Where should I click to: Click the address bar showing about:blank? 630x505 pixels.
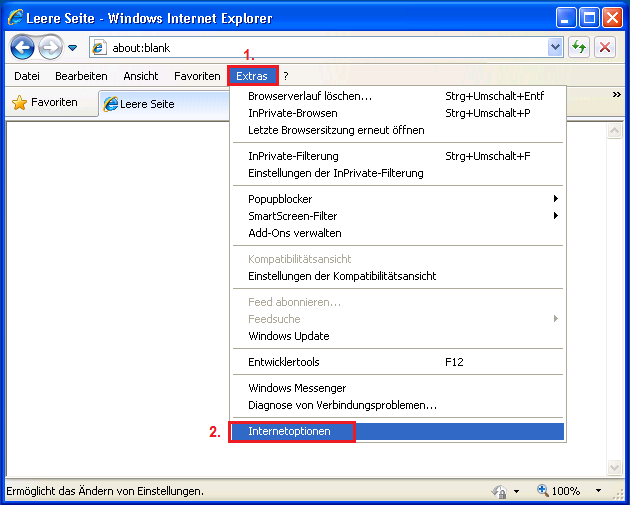(x=325, y=48)
